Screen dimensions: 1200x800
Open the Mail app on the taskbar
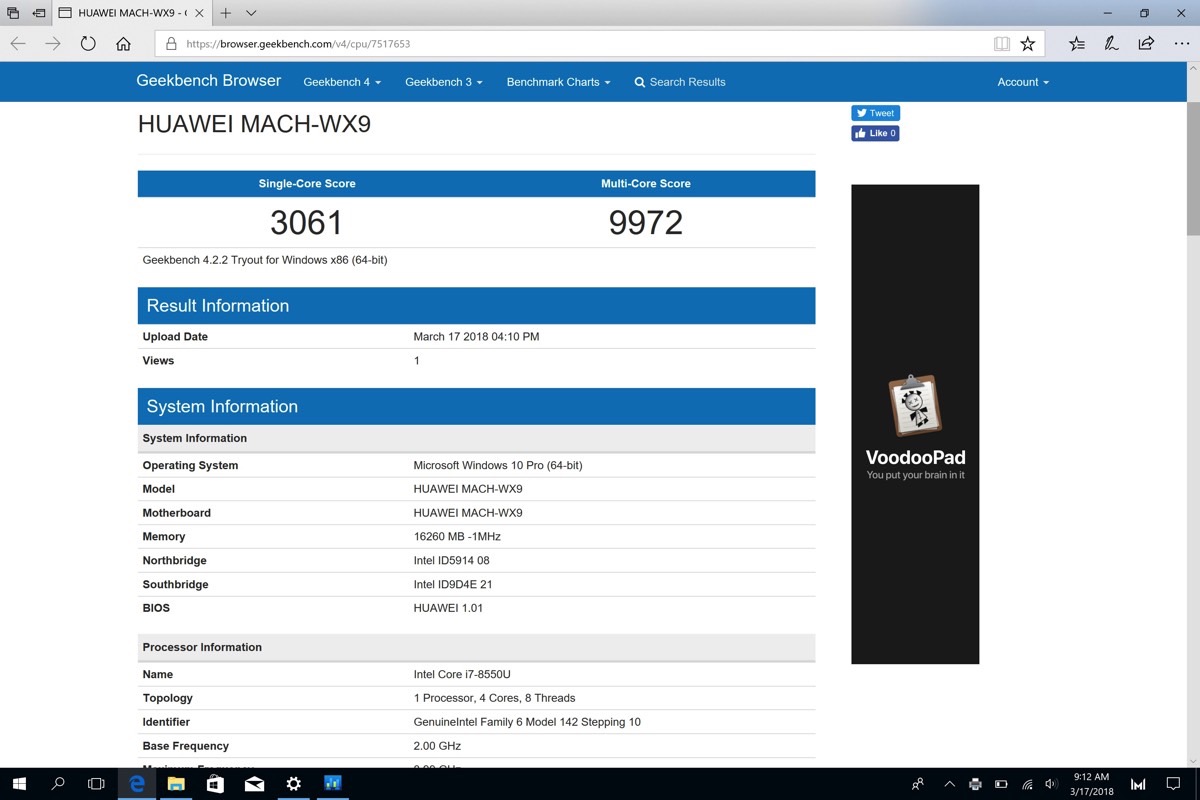[254, 784]
